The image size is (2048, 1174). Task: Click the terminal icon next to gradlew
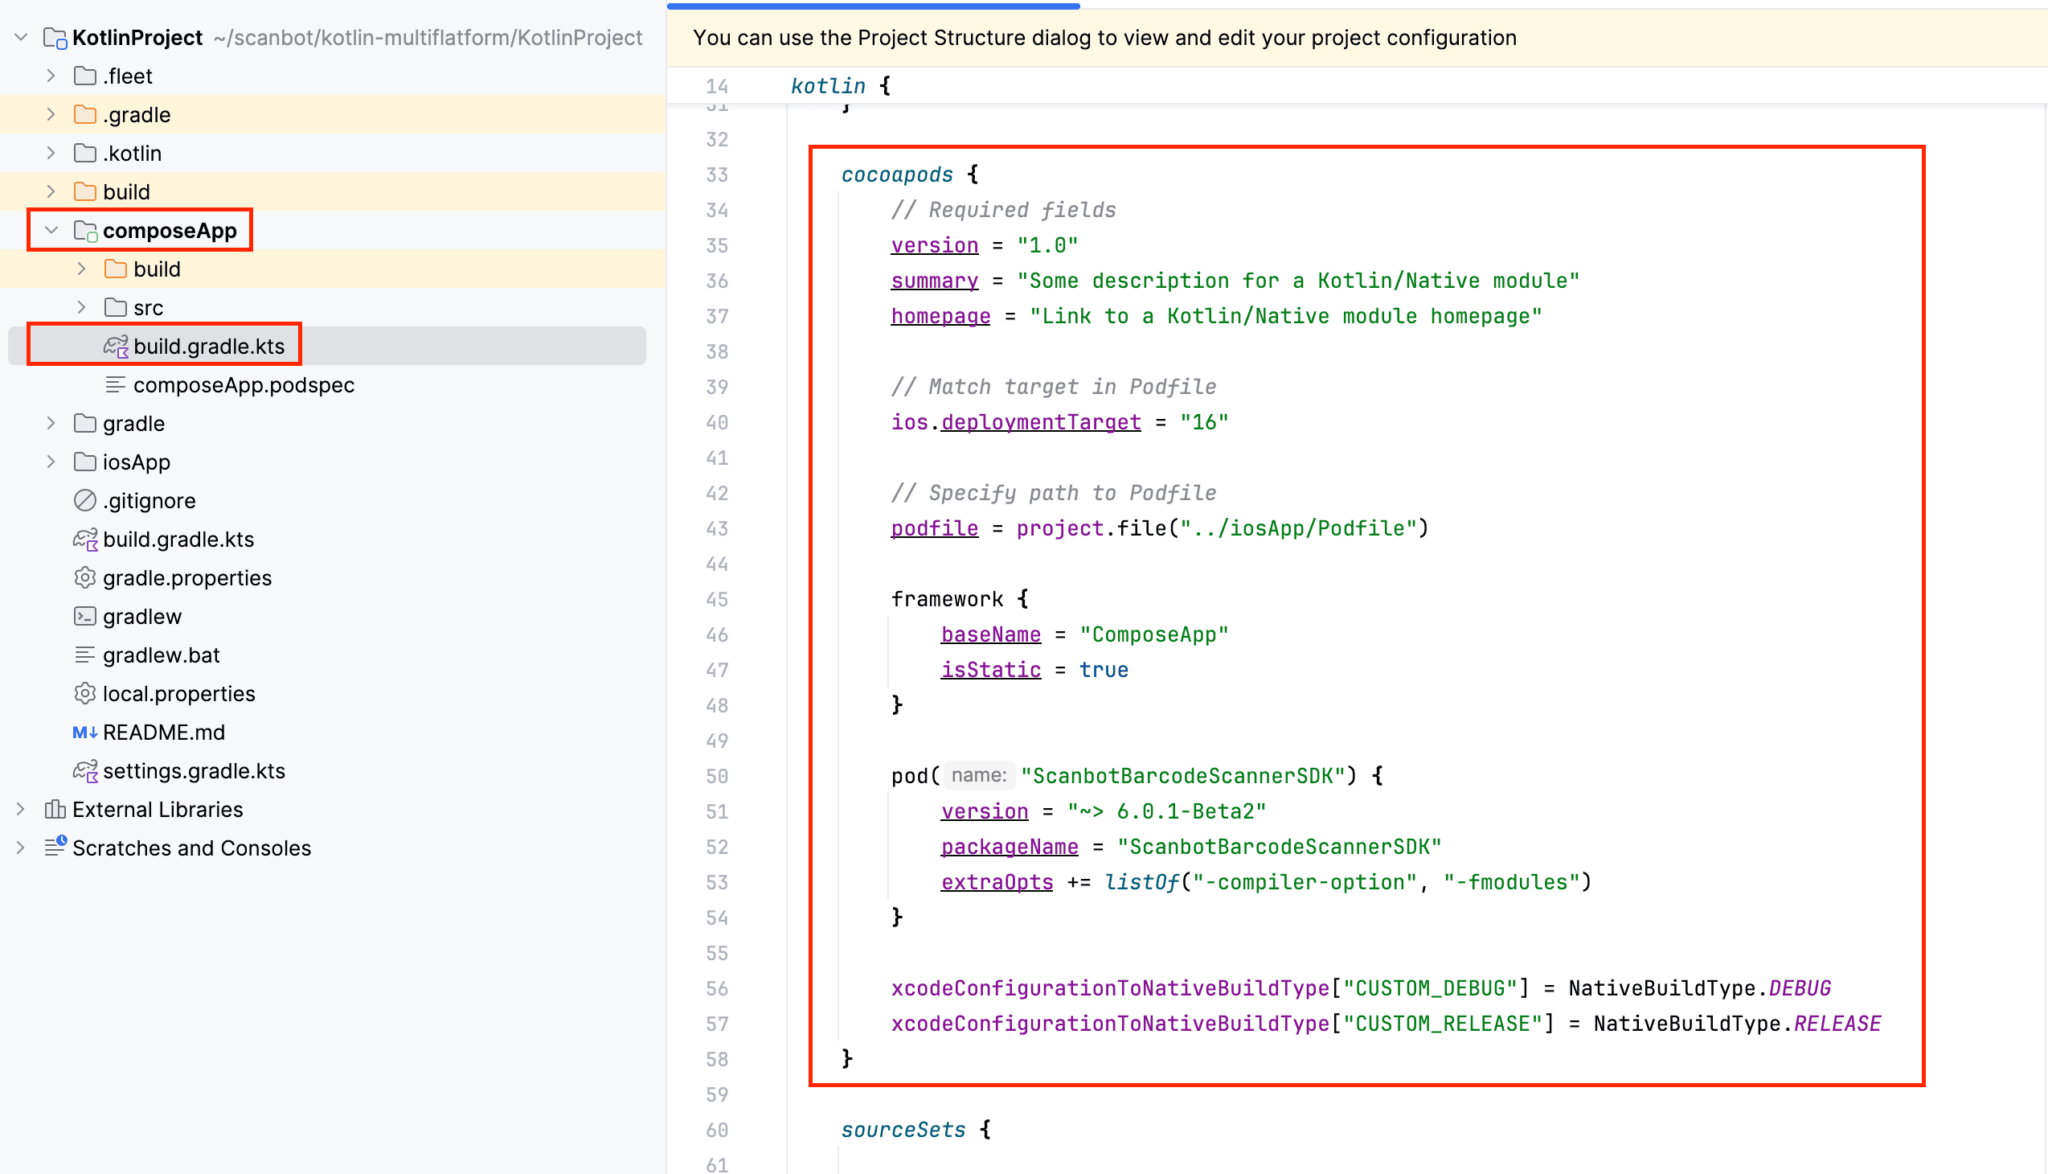click(86, 616)
